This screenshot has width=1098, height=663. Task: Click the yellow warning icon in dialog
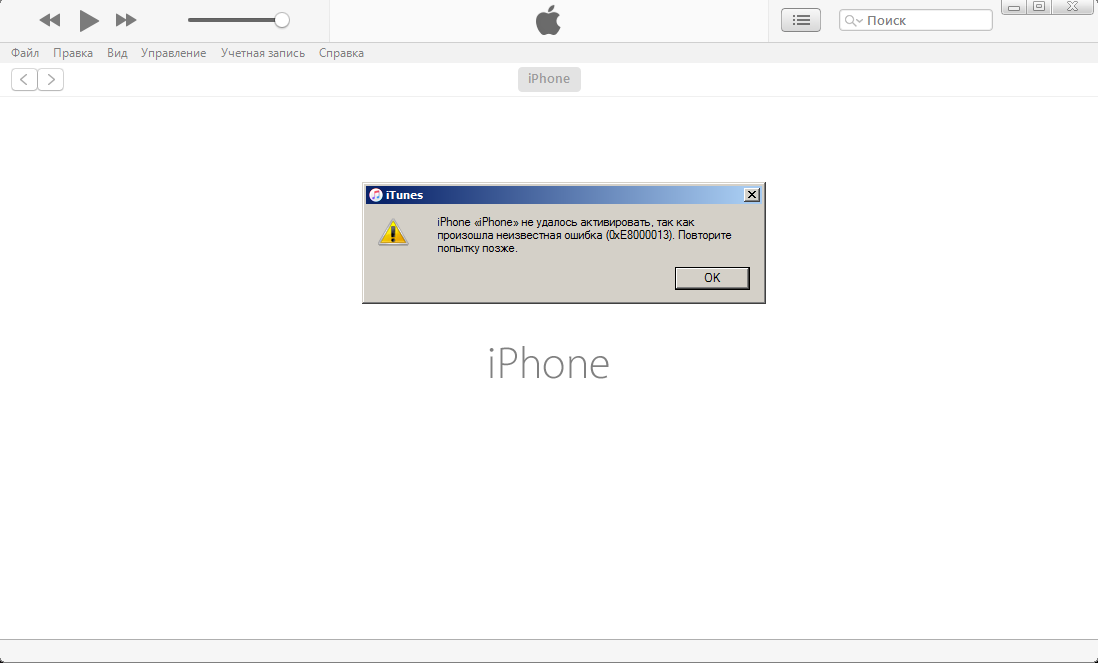click(x=393, y=232)
